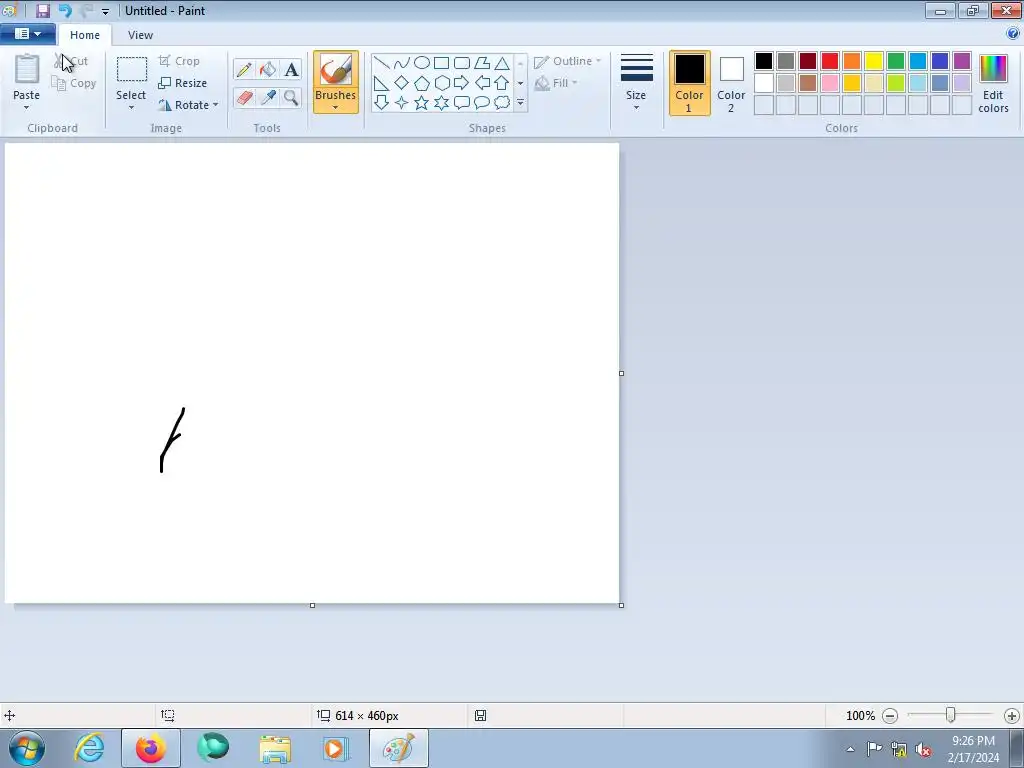Pick the purple color swatch
1024x768 pixels.
961,61
